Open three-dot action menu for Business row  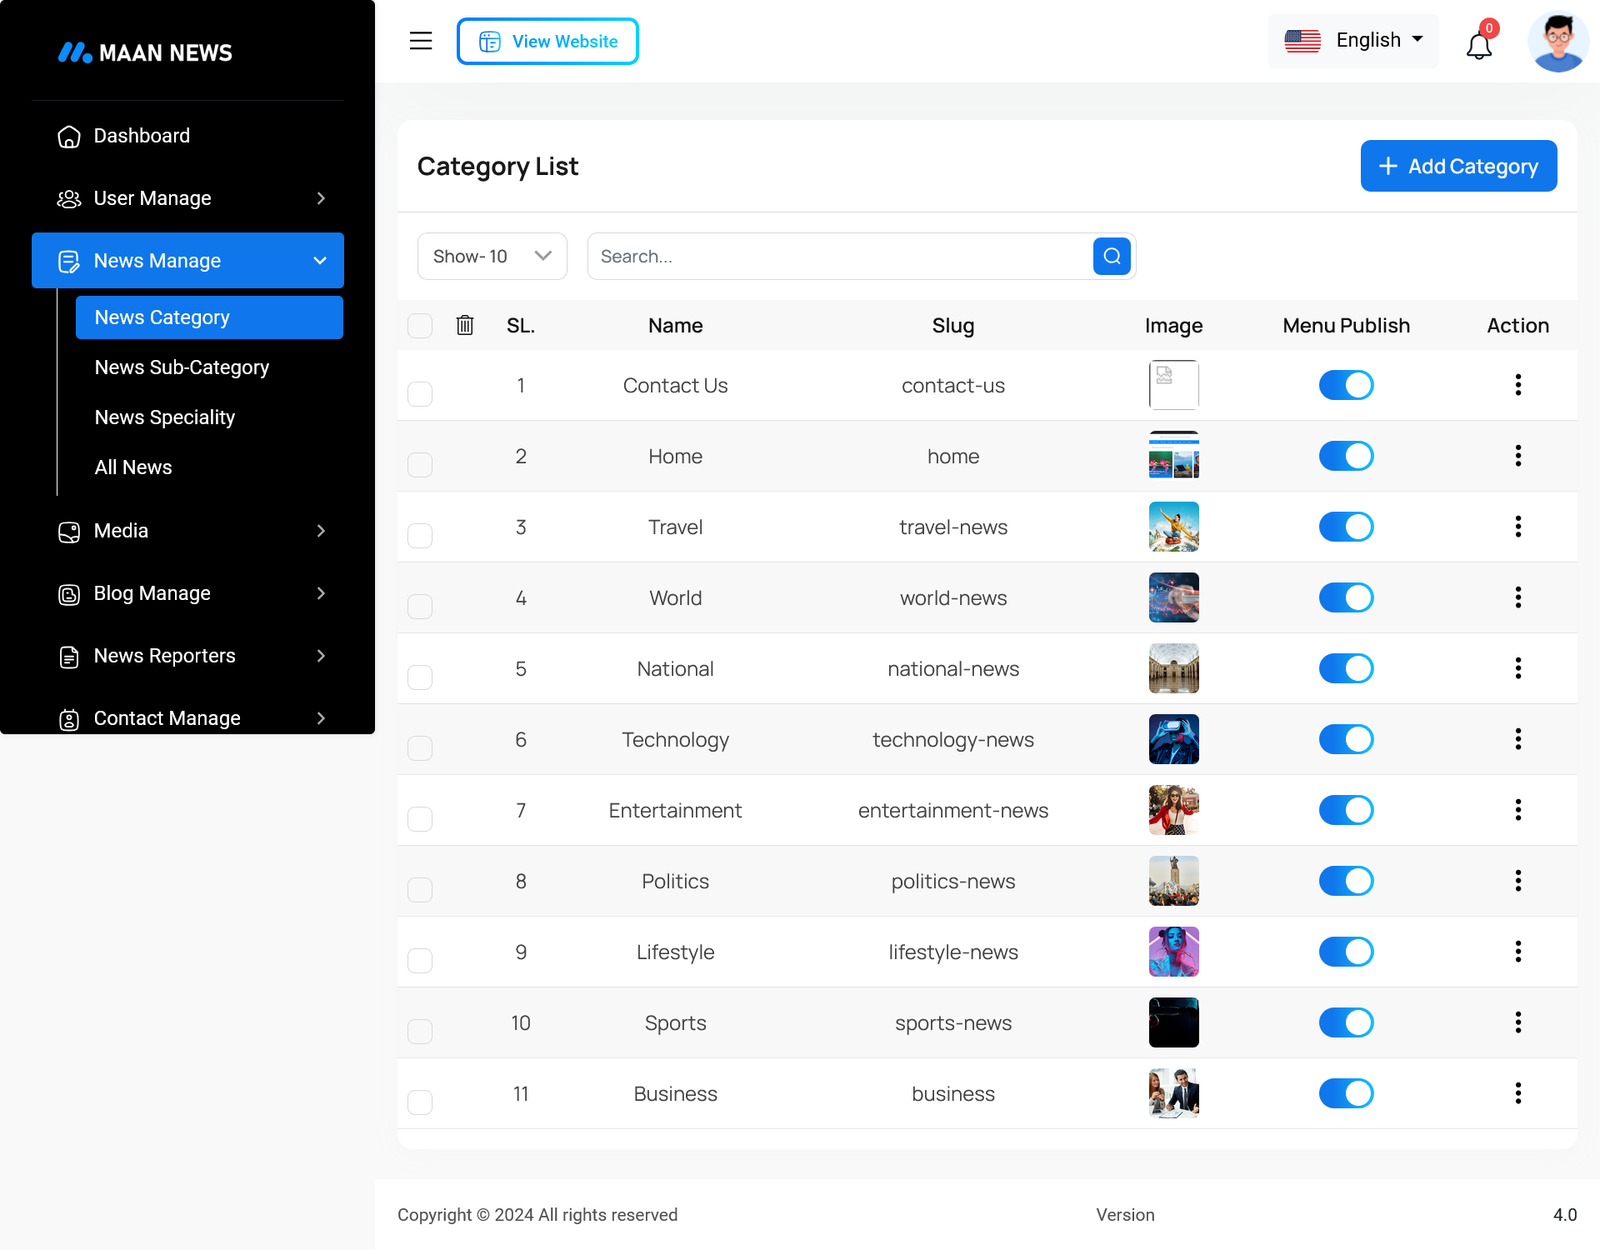coord(1517,1094)
